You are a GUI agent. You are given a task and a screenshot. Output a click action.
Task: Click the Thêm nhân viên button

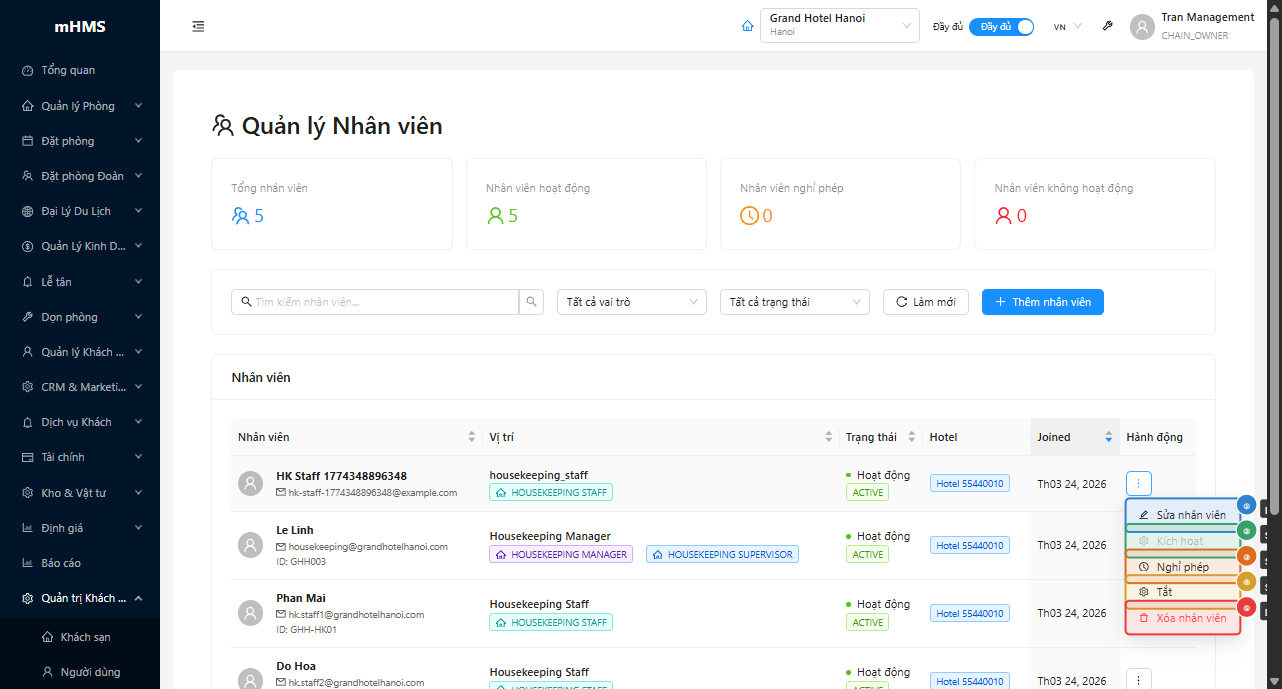click(1042, 302)
